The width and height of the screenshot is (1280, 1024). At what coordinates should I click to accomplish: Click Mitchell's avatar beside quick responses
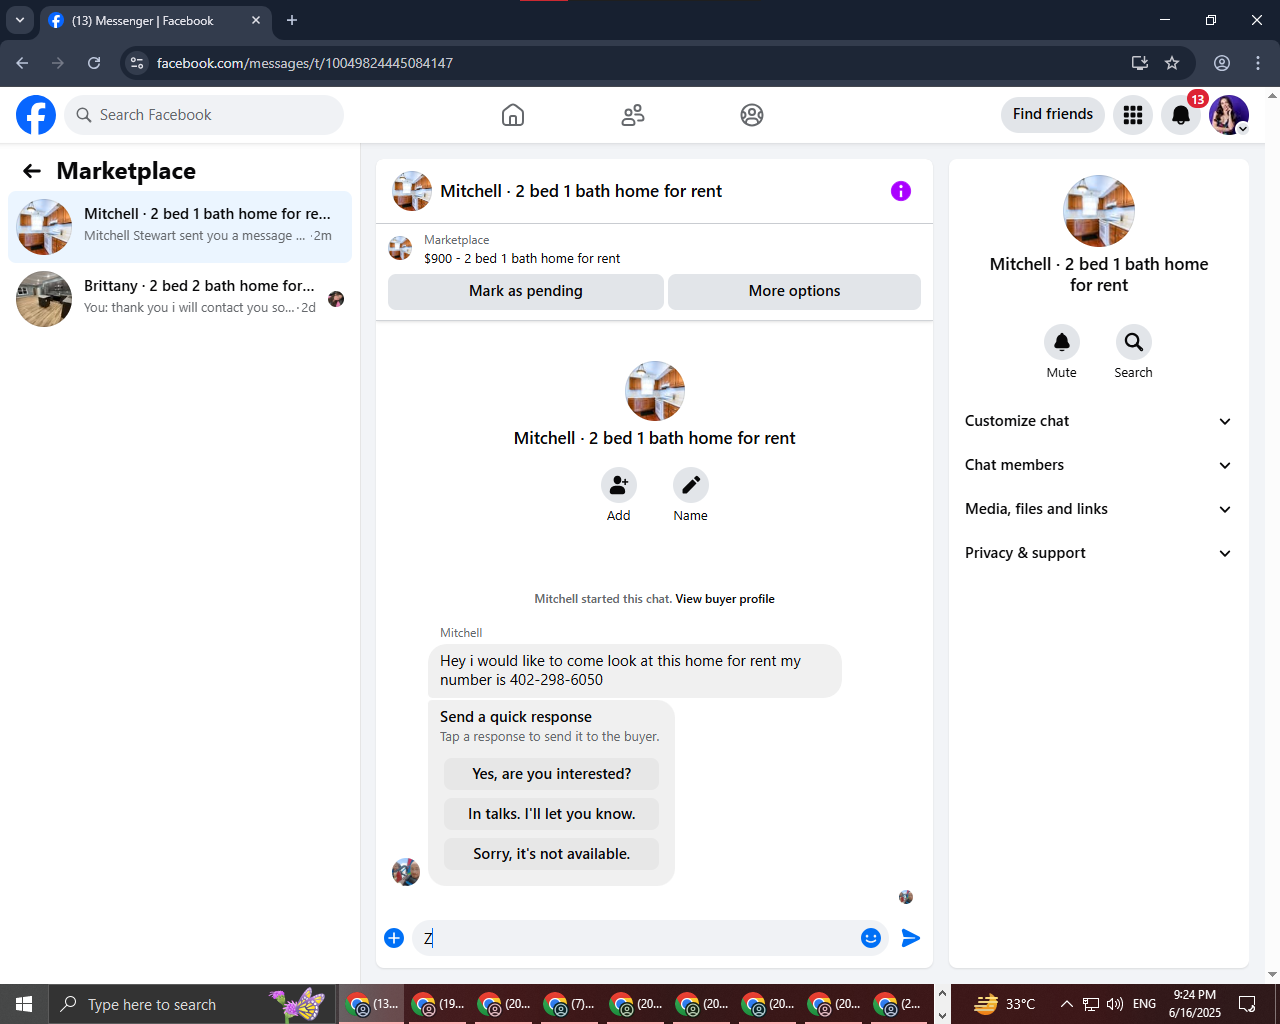tap(406, 872)
